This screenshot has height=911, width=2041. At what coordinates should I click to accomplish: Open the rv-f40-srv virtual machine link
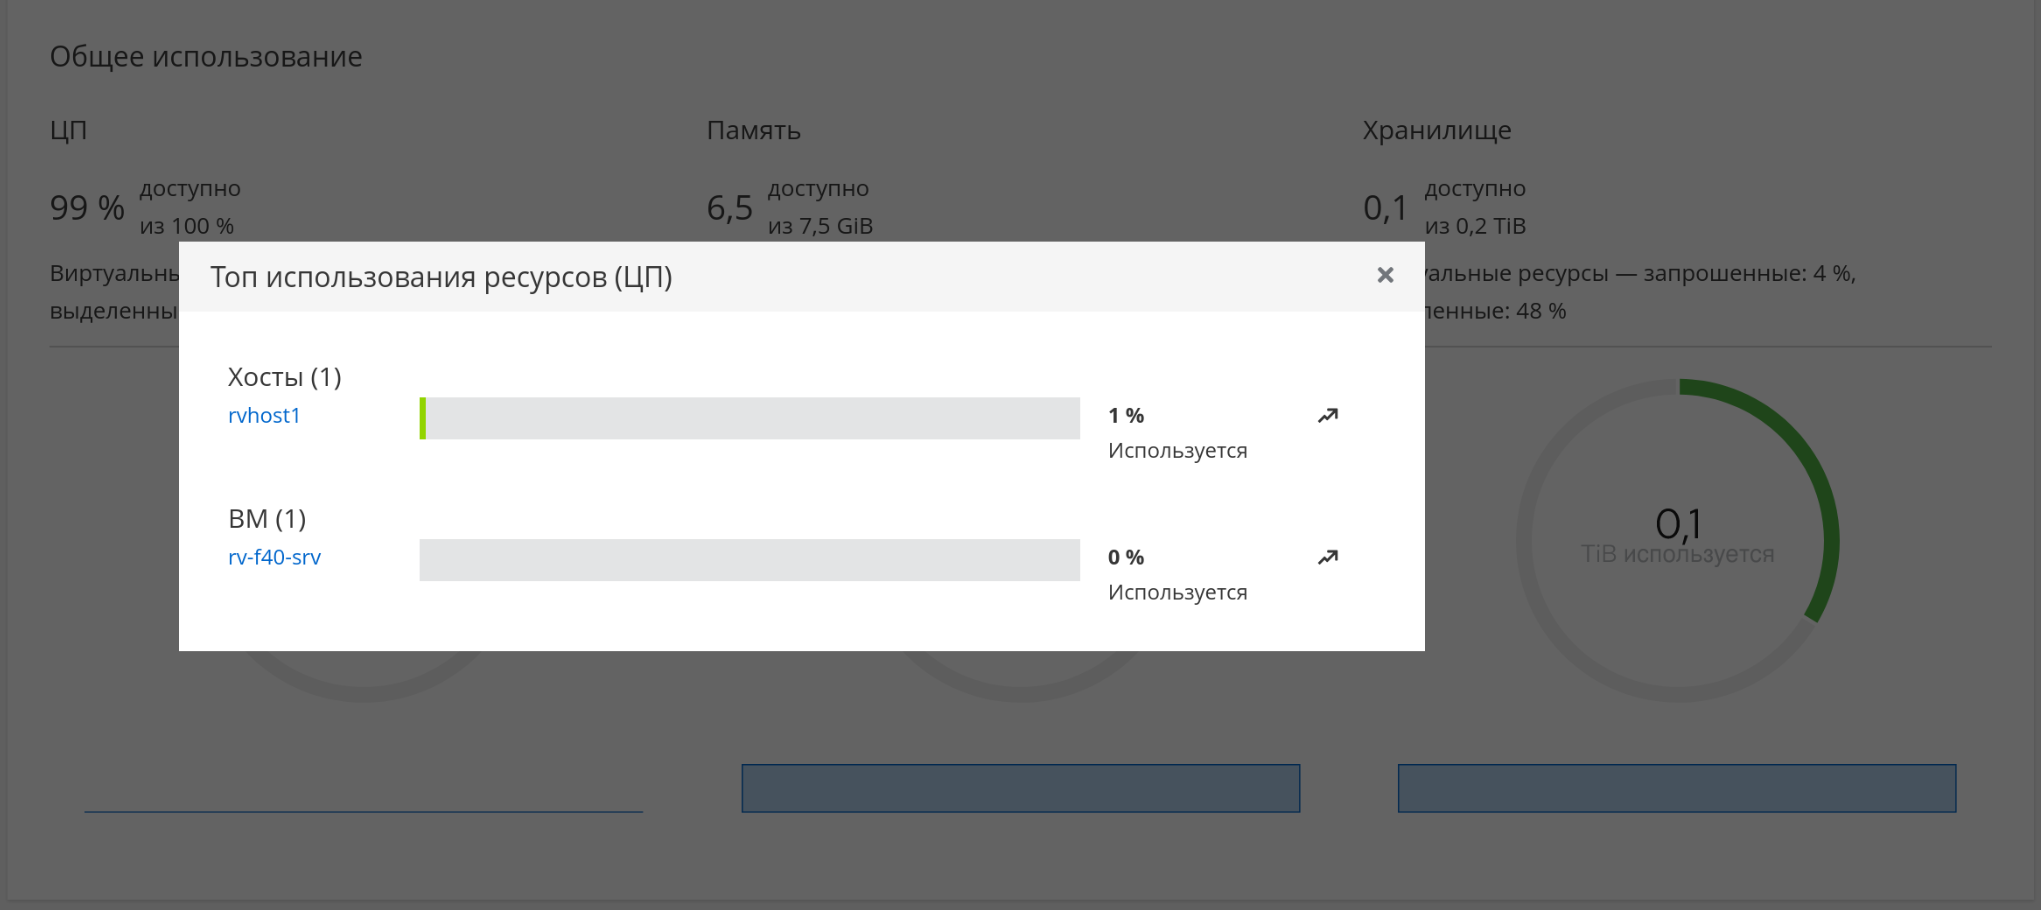pos(274,558)
